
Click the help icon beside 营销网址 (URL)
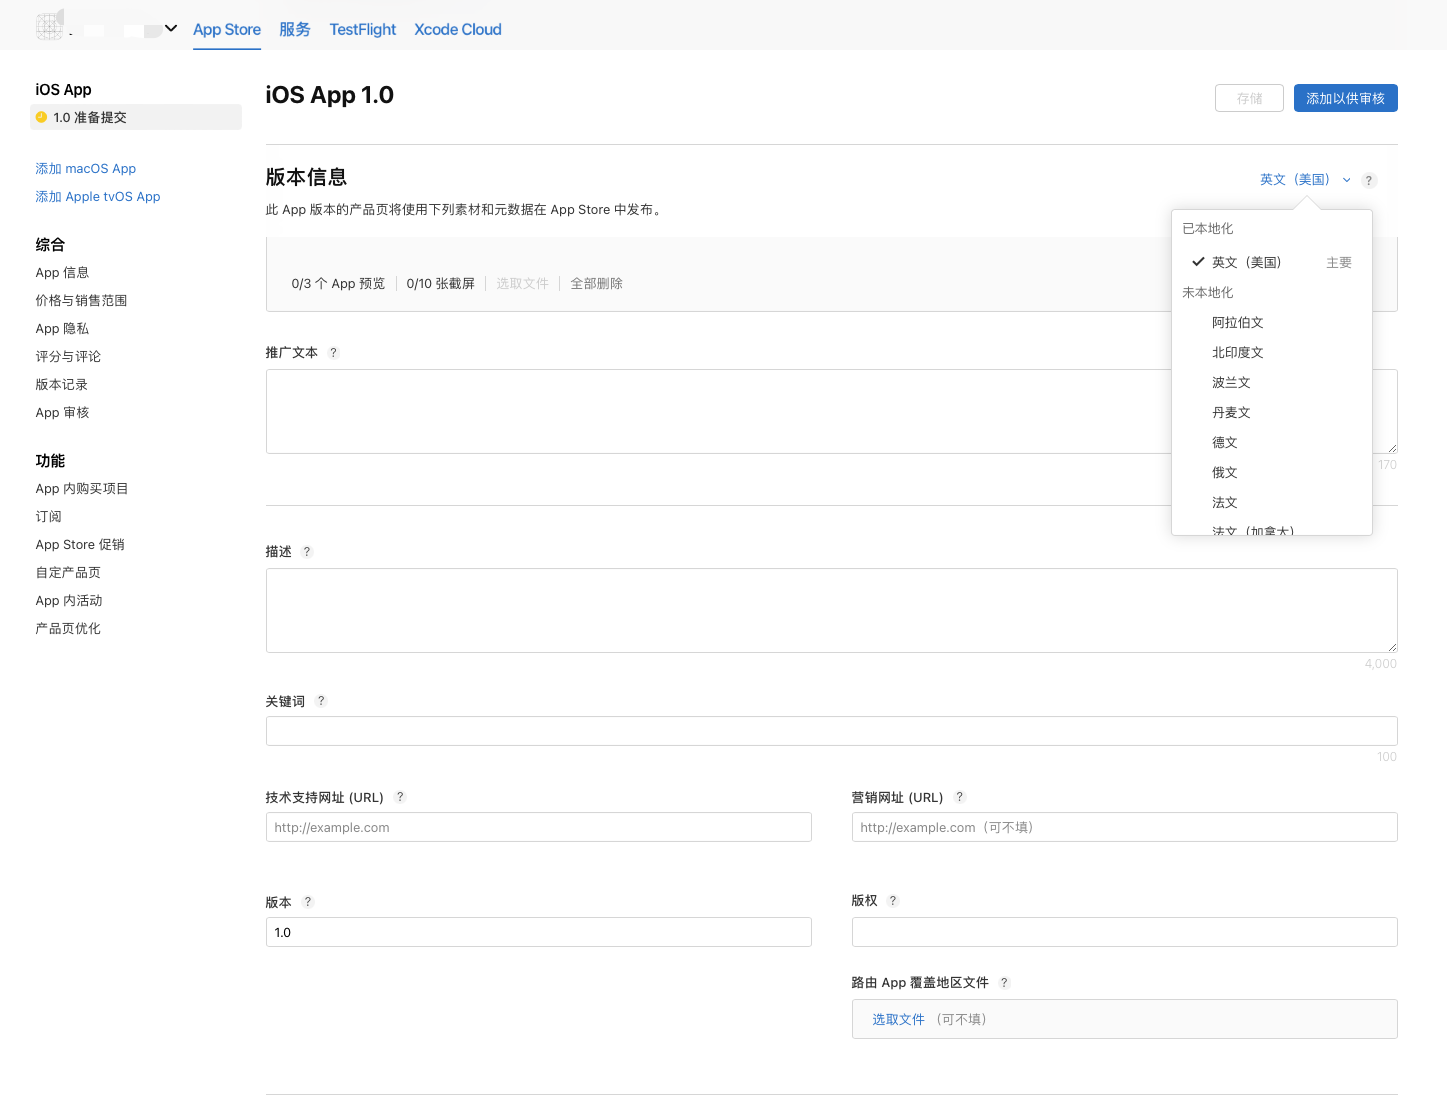pyautogui.click(x=960, y=797)
